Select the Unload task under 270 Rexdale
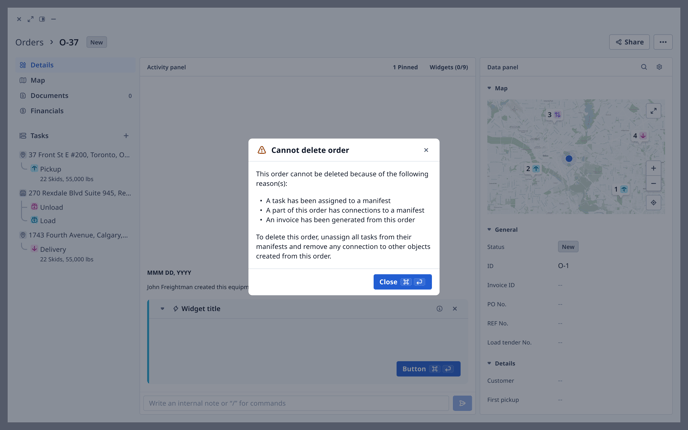 click(x=51, y=207)
